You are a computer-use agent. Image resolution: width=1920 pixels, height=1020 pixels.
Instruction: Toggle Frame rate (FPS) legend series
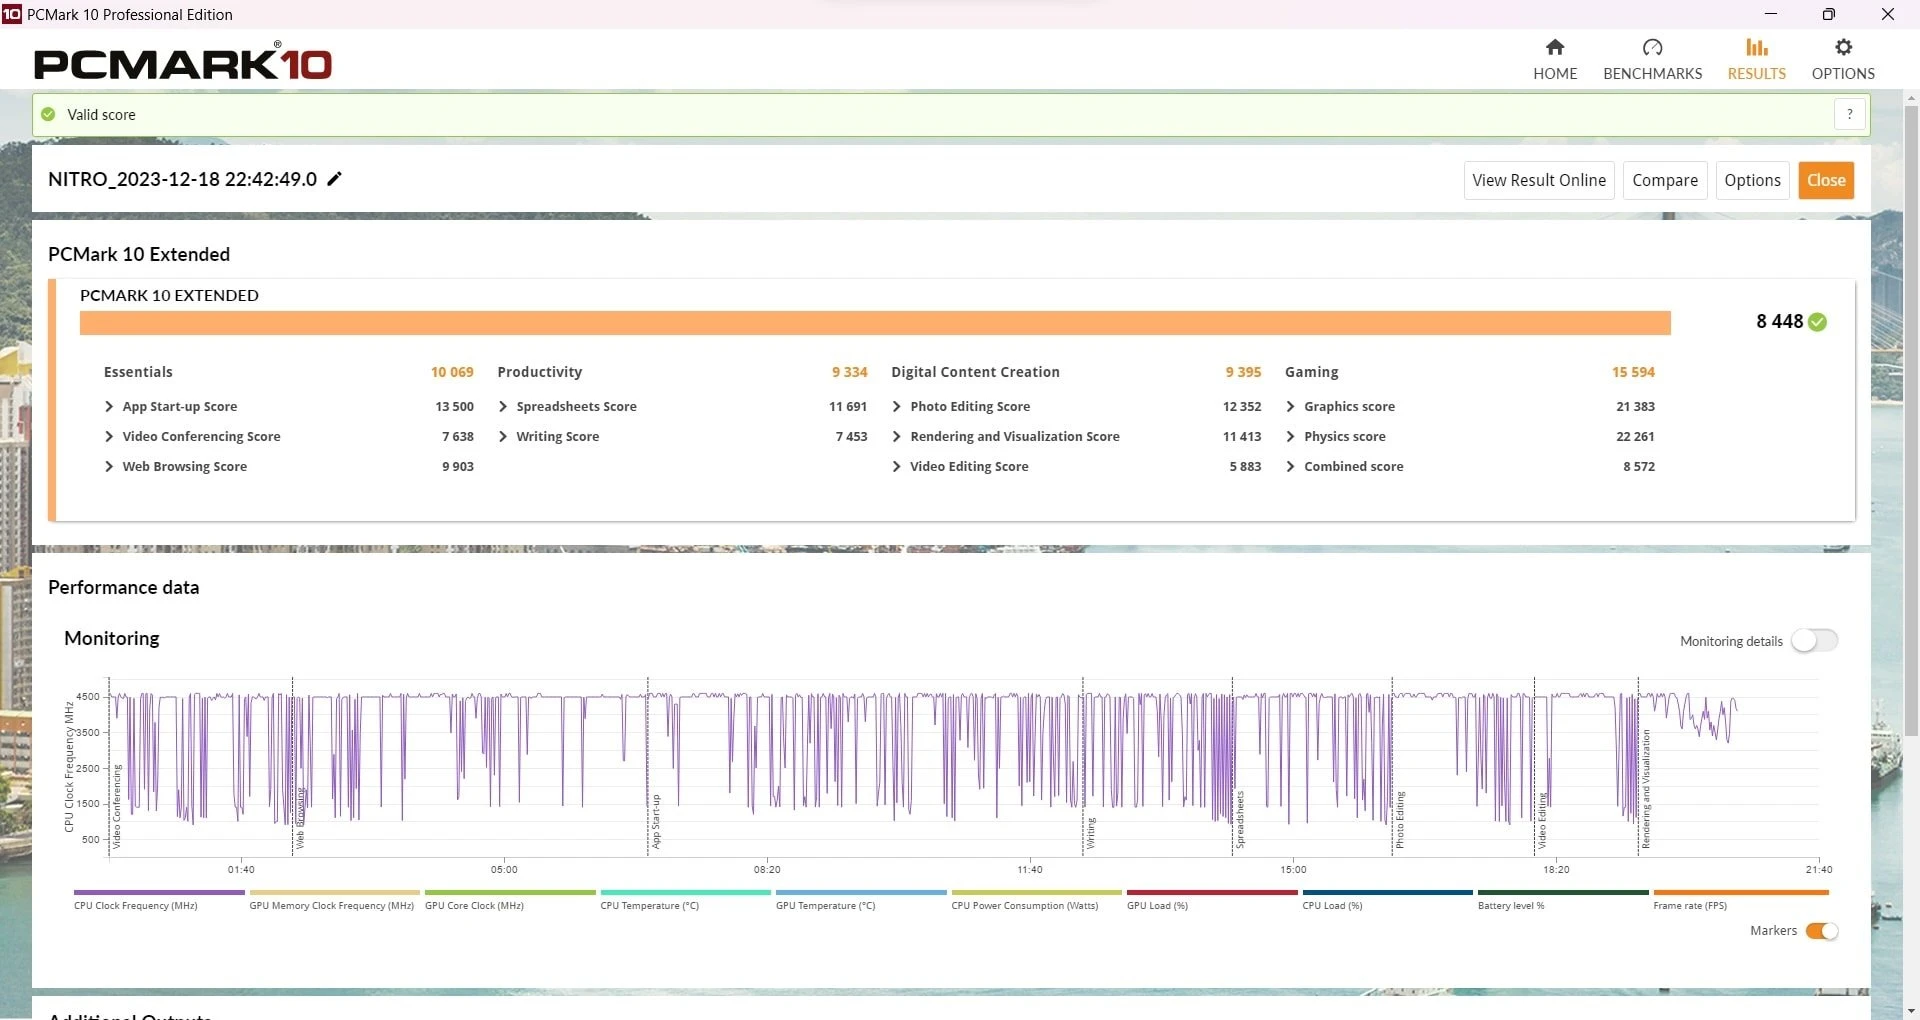point(1741,900)
